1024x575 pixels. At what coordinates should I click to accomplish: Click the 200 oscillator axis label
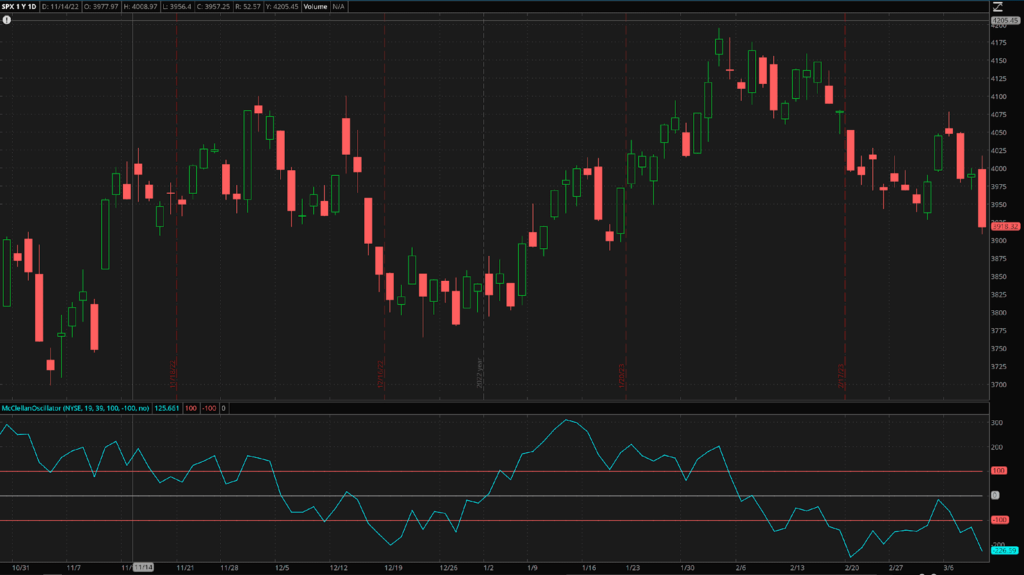[997, 448]
